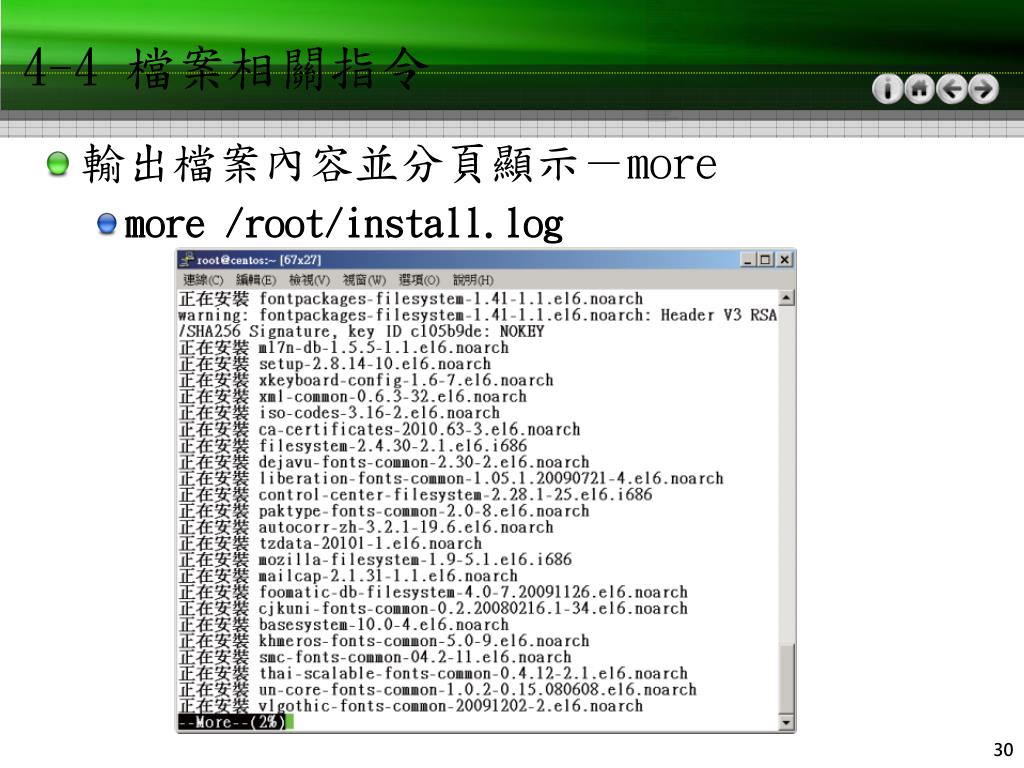Image resolution: width=1024 pixels, height=768 pixels.
Task: Click the line dejavu-fonts-common-2.30-2.el6.noarch
Action: 385,462
